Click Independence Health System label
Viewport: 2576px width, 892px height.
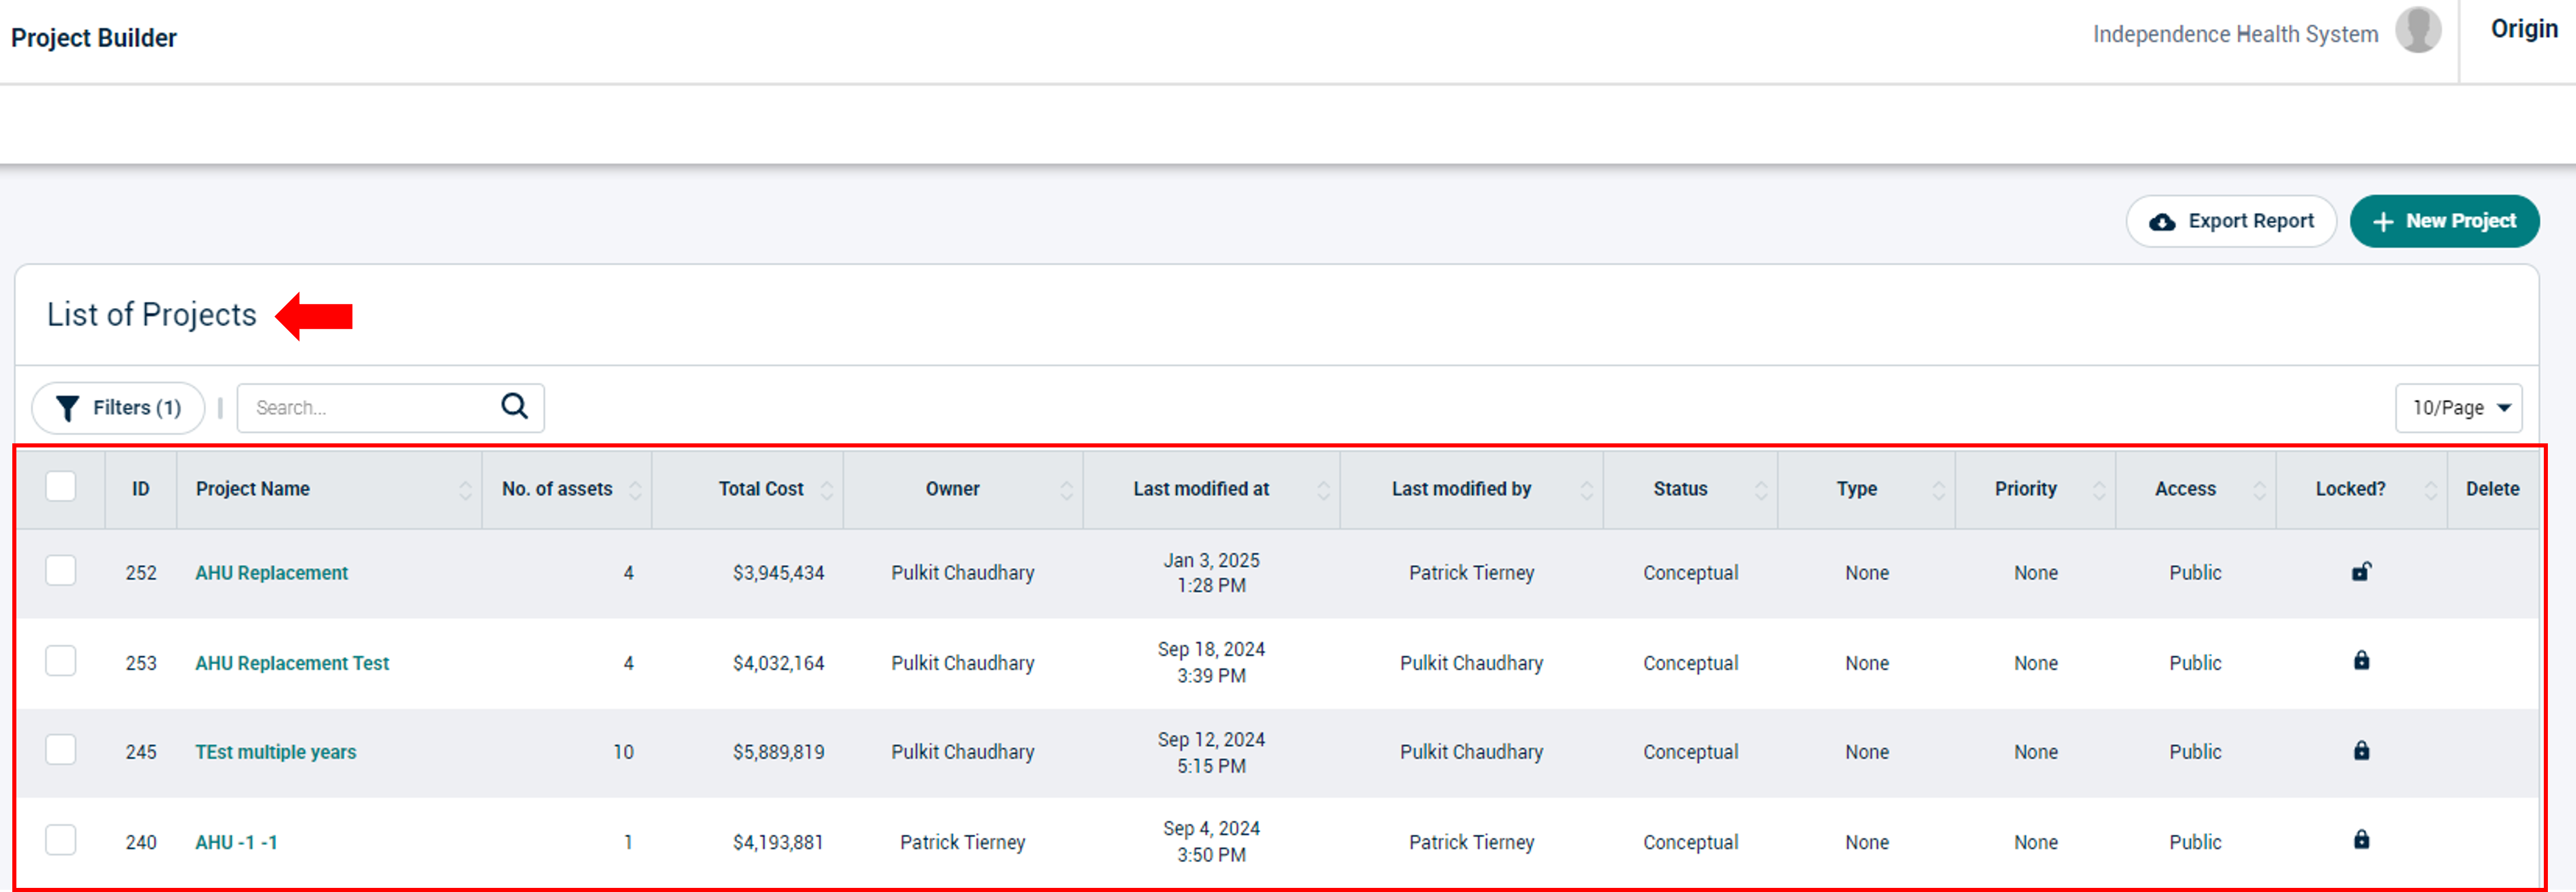2235,34
